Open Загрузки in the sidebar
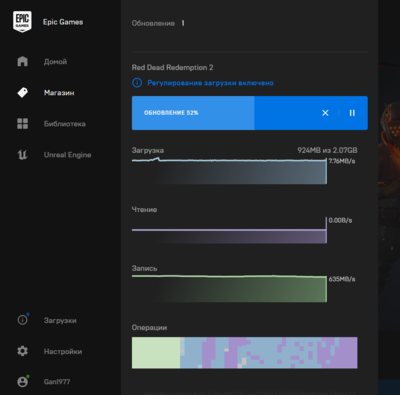This screenshot has height=395, width=400. coord(60,320)
